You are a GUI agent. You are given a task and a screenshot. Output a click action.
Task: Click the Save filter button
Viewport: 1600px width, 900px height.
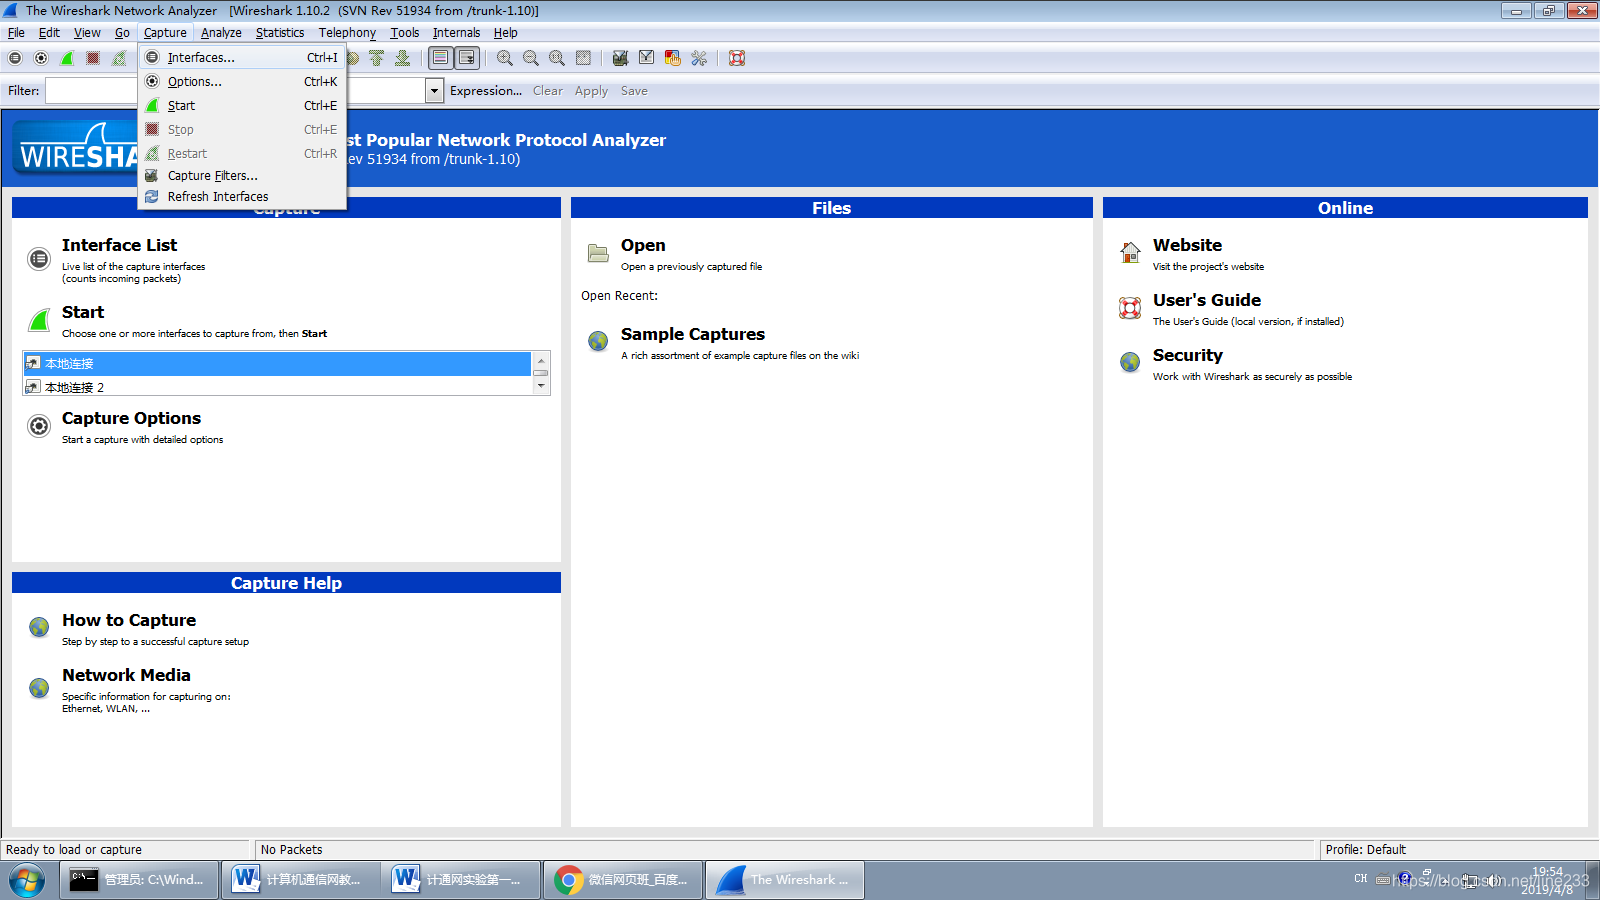click(634, 91)
